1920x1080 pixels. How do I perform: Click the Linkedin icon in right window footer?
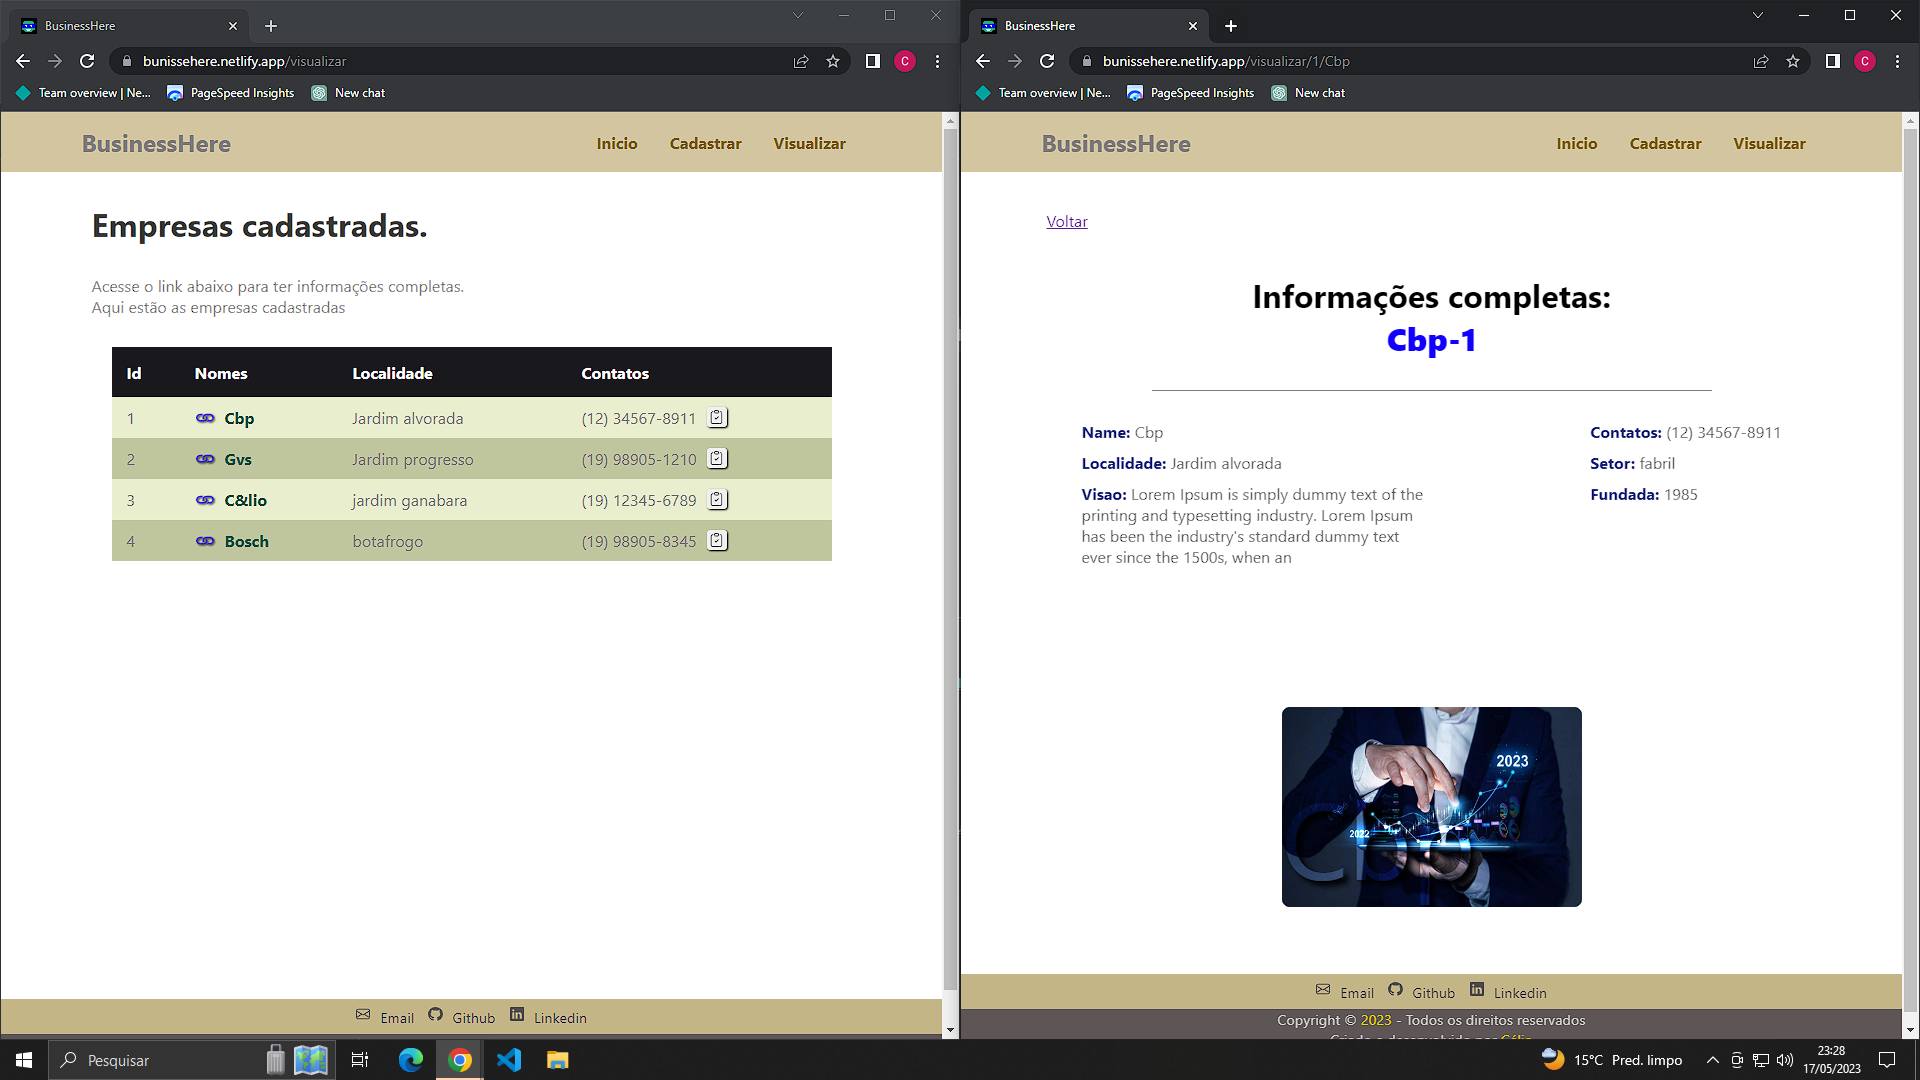1477,989
